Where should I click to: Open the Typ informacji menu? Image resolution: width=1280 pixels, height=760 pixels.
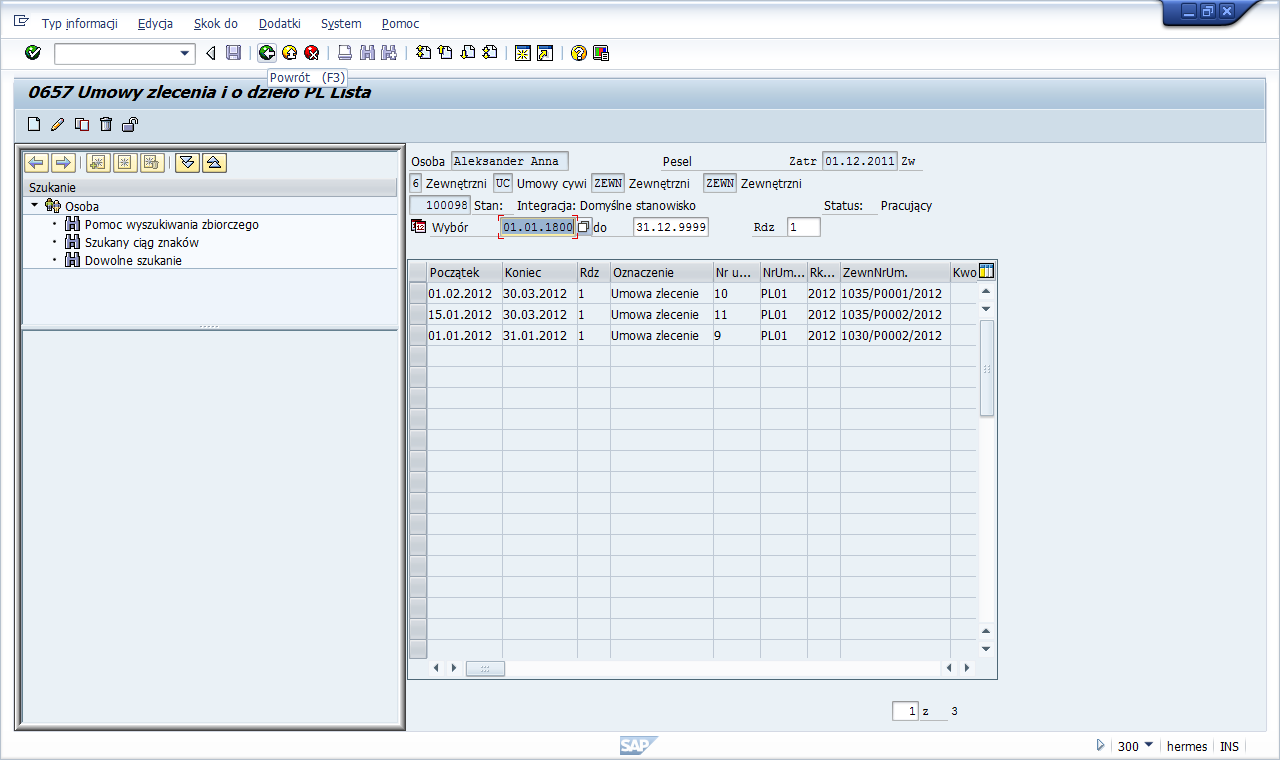pos(80,23)
